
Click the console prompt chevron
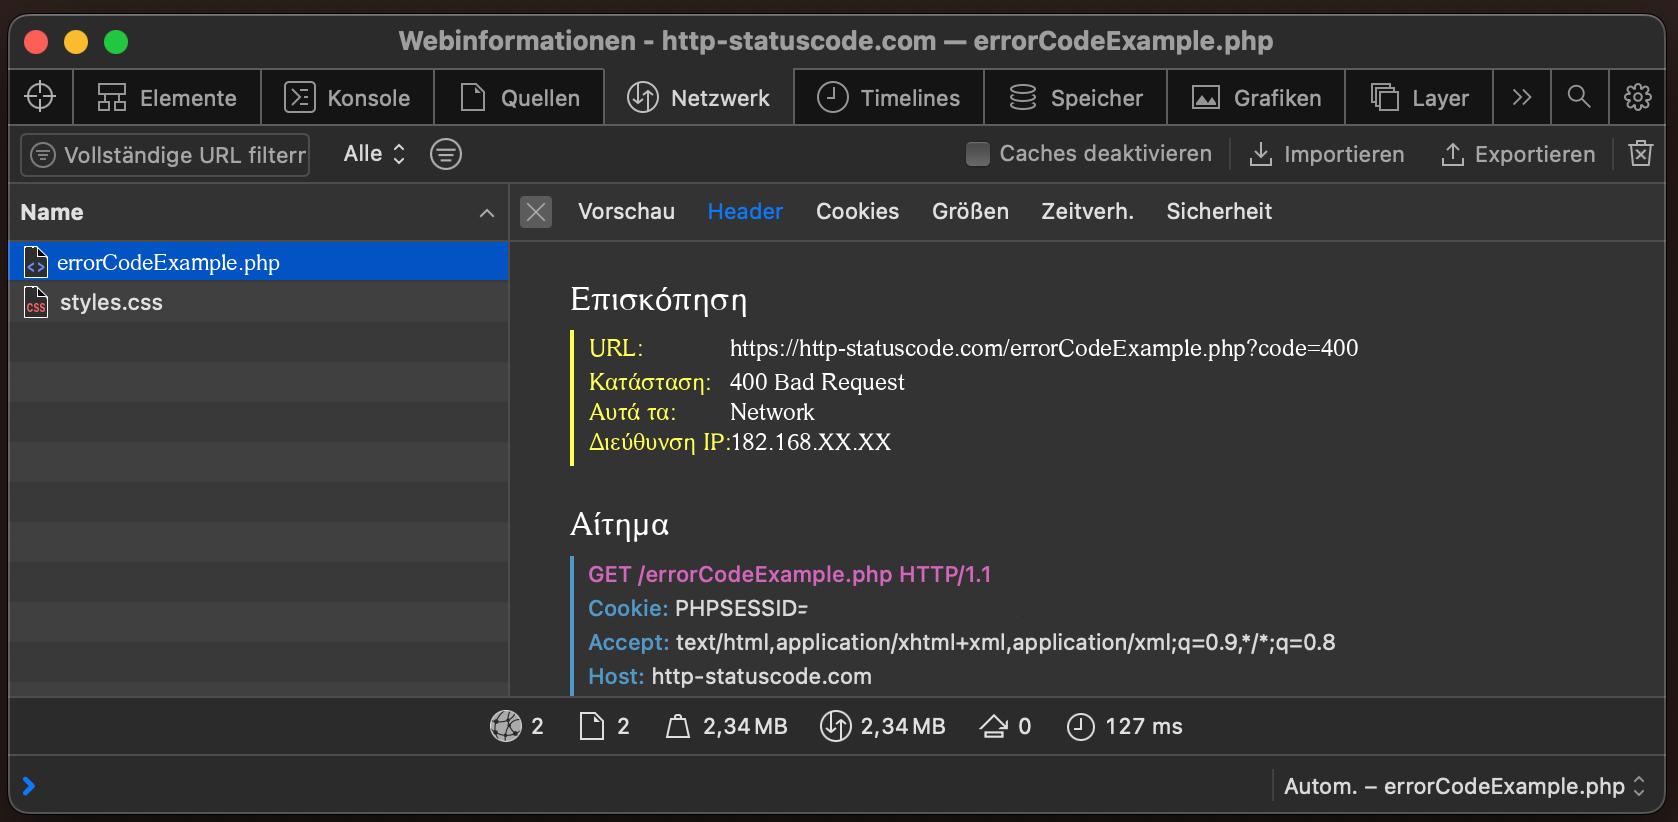pos(29,786)
